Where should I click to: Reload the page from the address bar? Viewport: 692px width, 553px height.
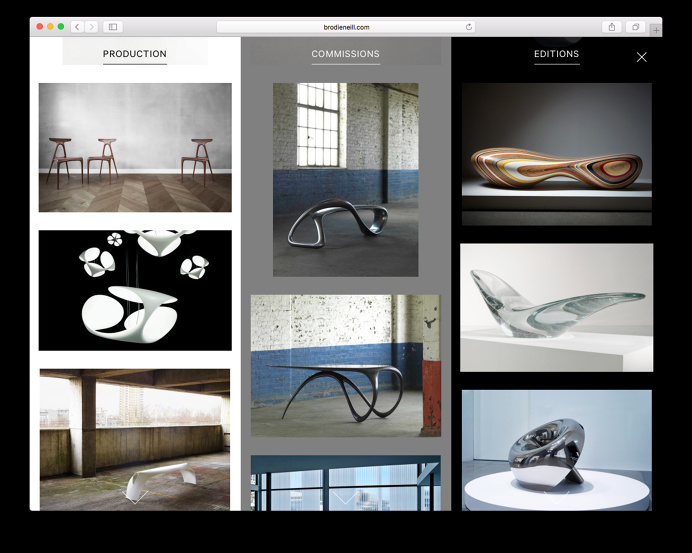click(469, 27)
